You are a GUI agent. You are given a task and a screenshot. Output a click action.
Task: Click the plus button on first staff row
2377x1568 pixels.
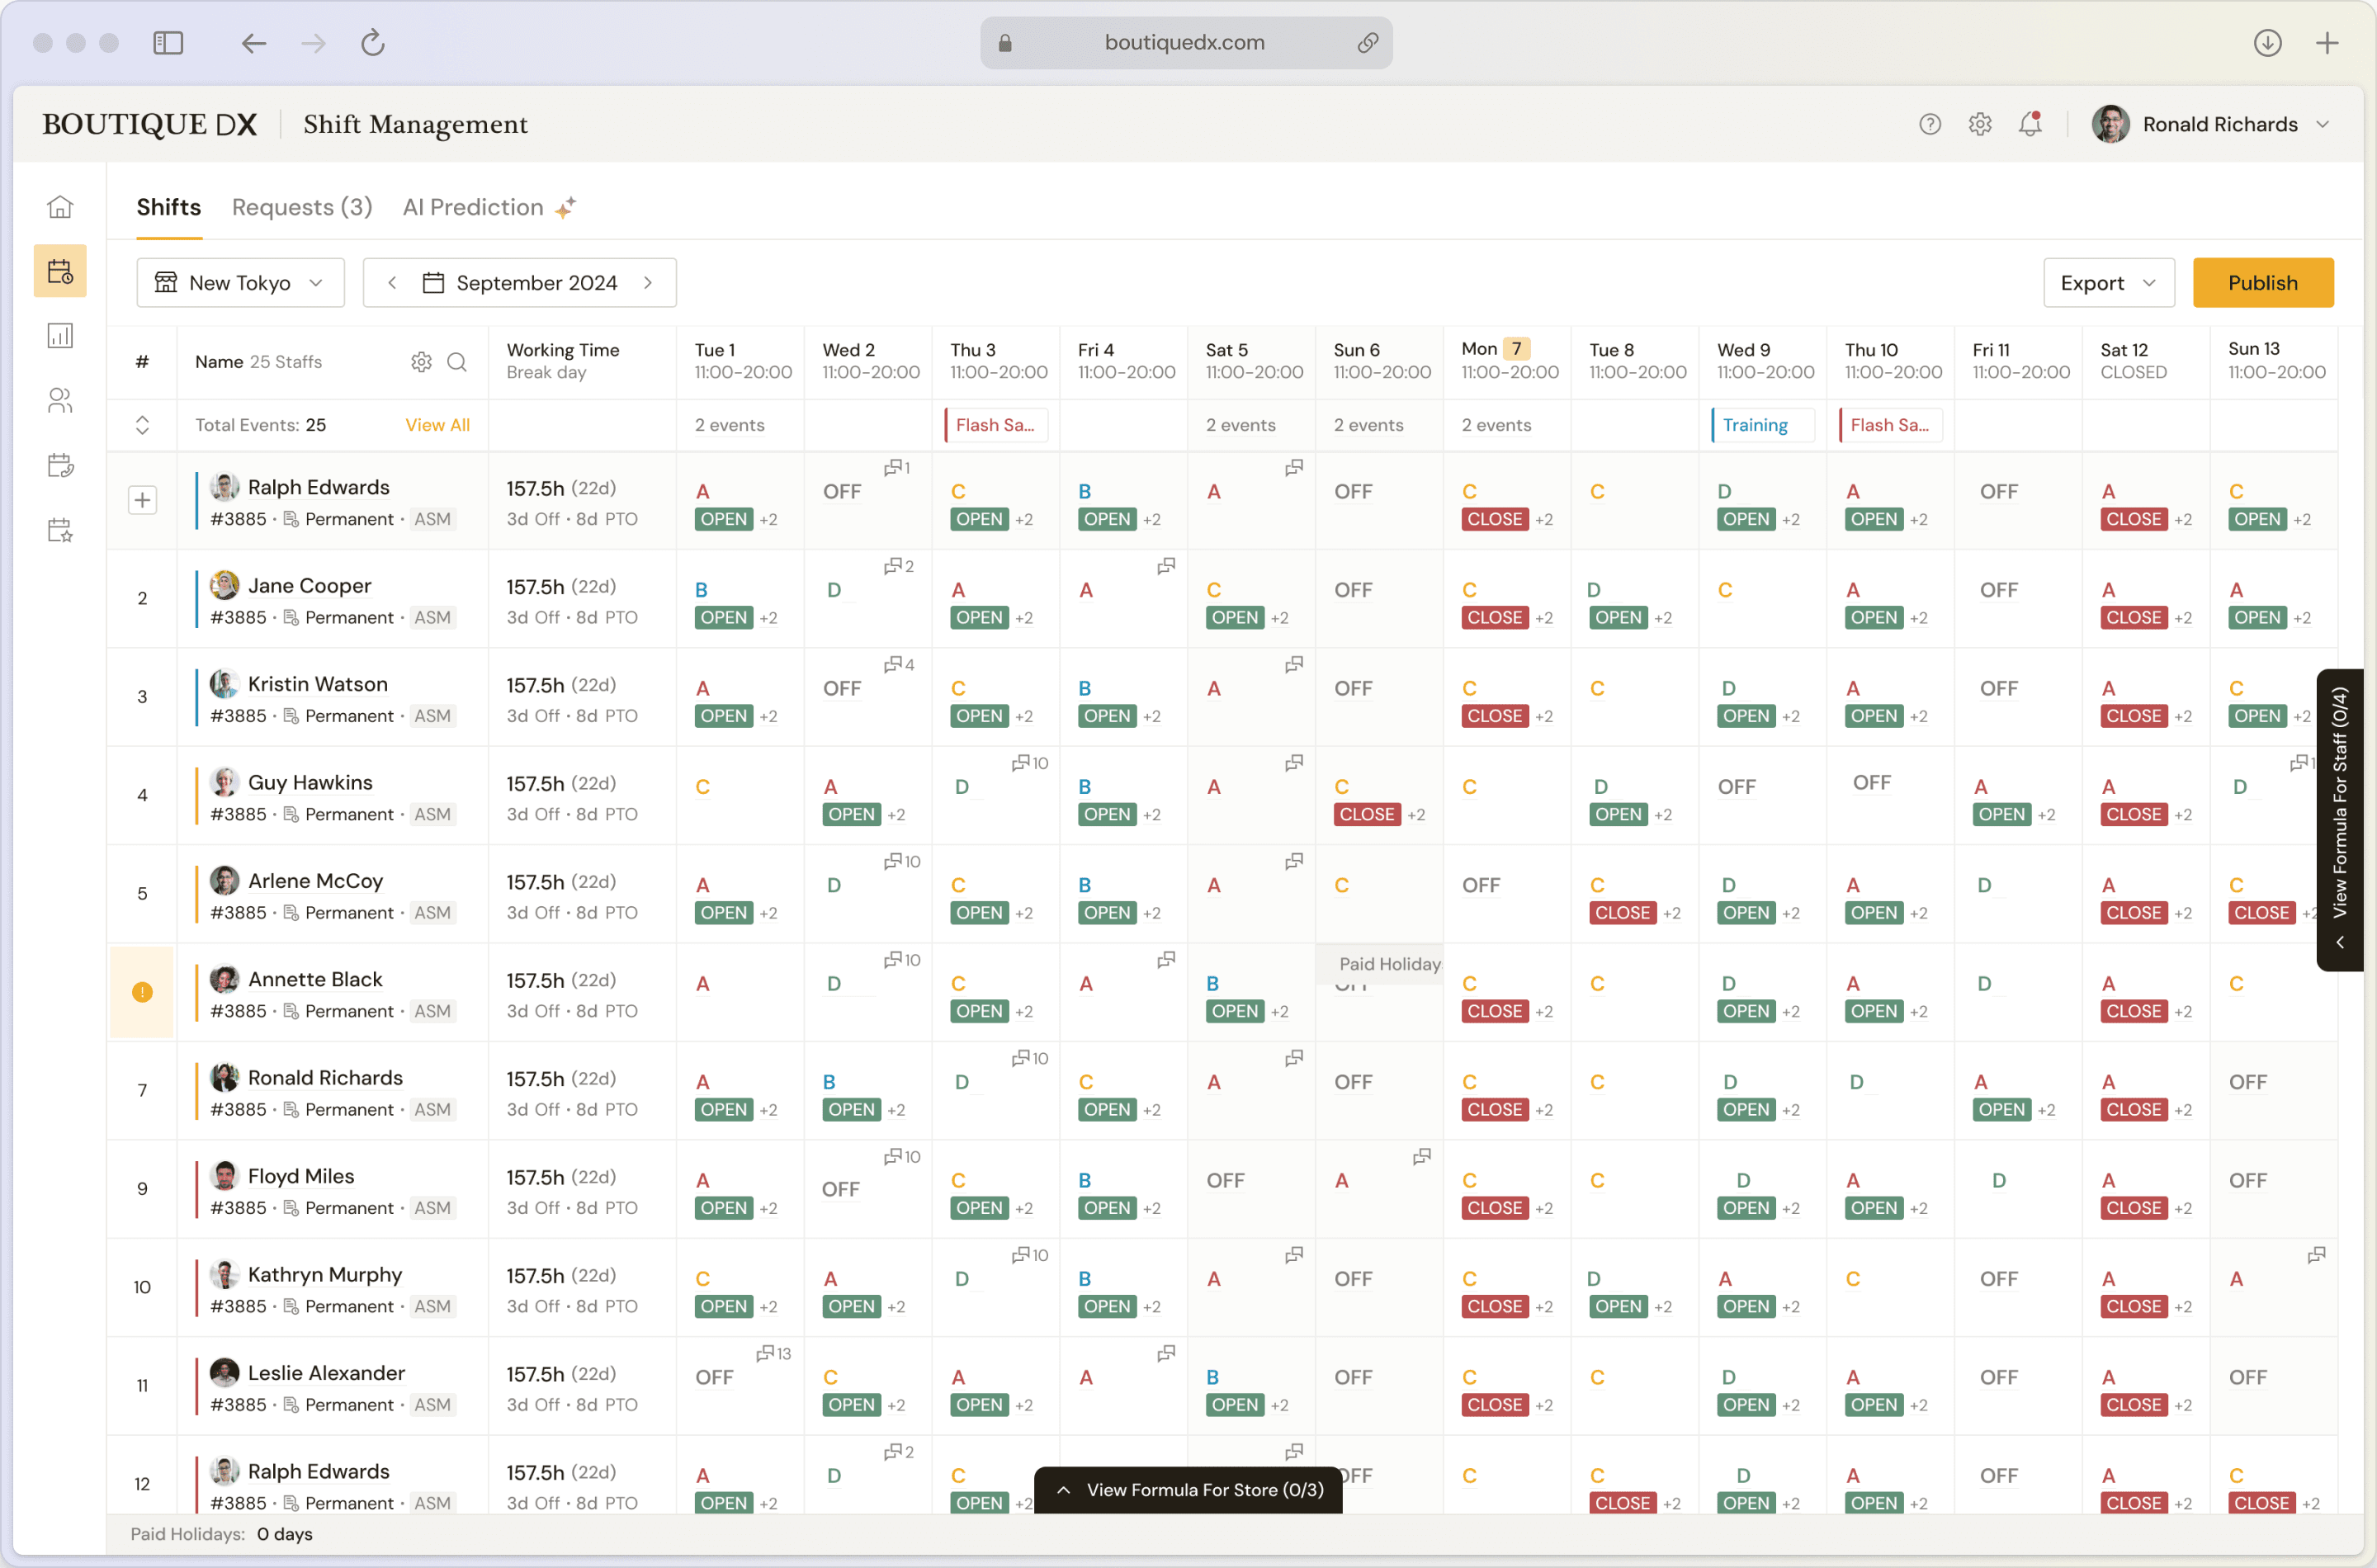point(142,500)
